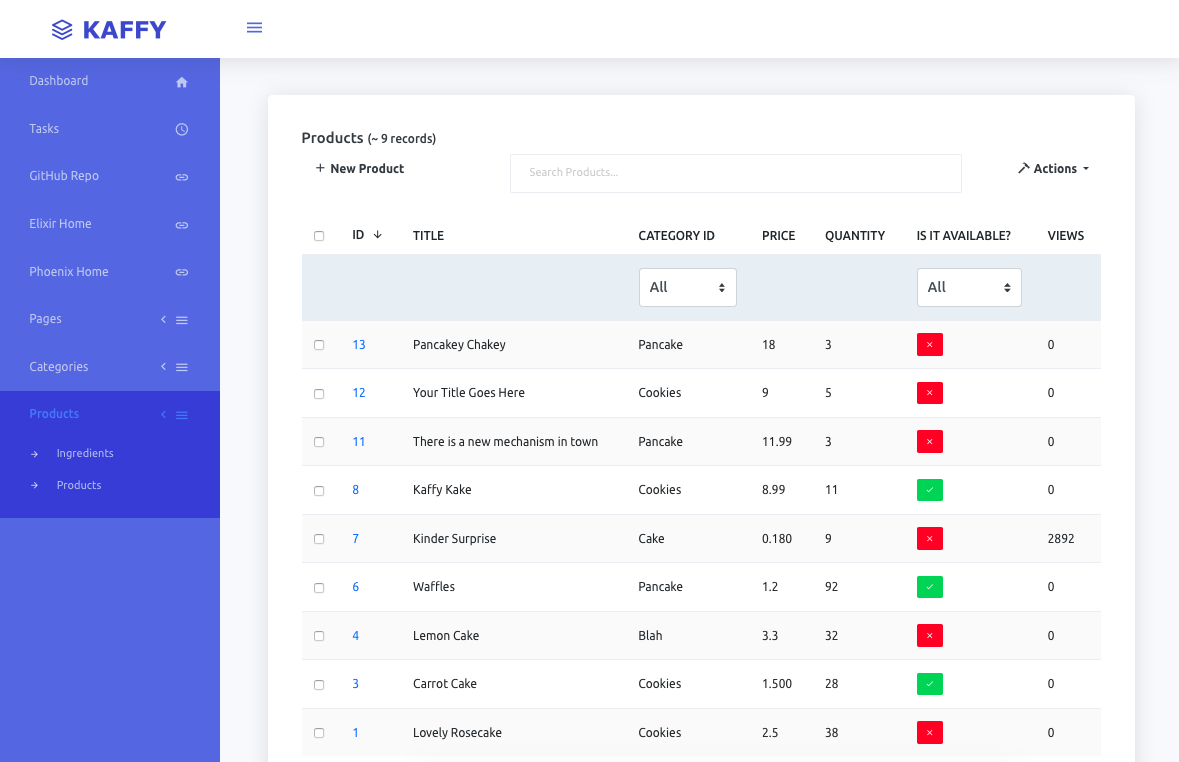This screenshot has width=1179, height=762.
Task: Open Ingredients in the sidebar submenu
Action: [85, 453]
